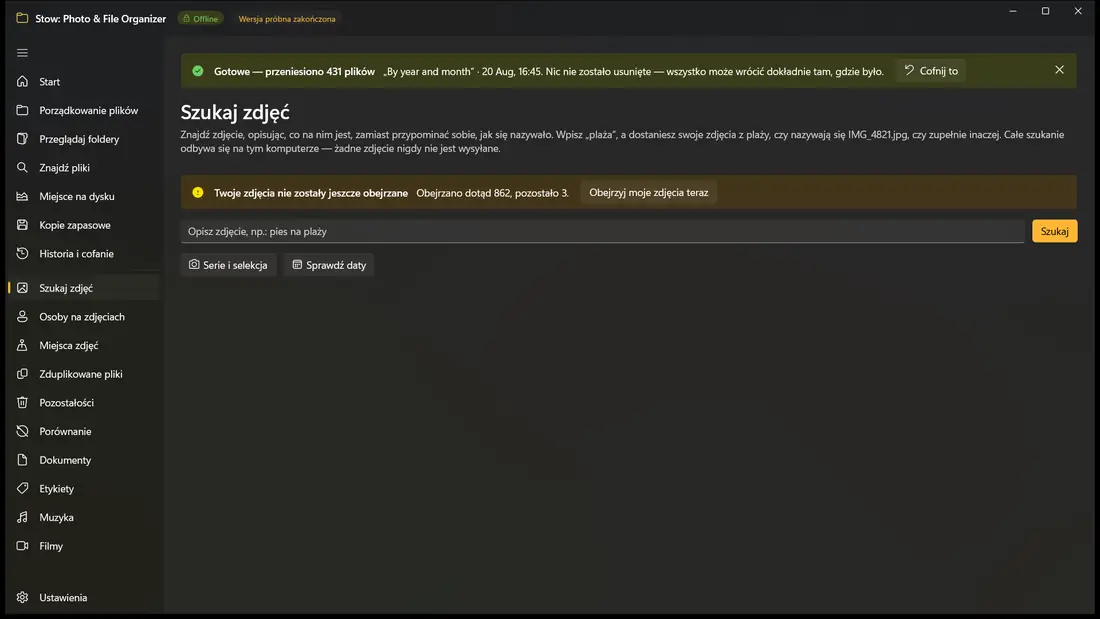Open Etykiety page
1100x619 pixels.
click(84, 488)
